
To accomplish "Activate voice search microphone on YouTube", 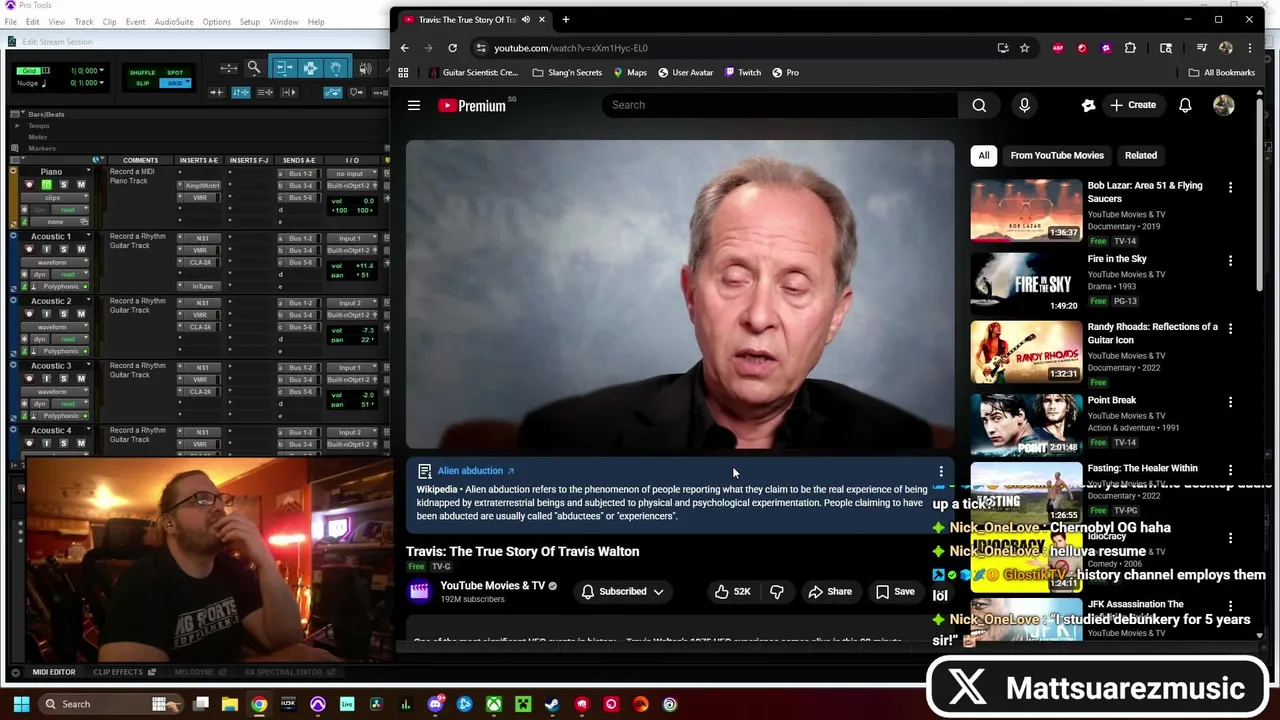I will point(1024,105).
